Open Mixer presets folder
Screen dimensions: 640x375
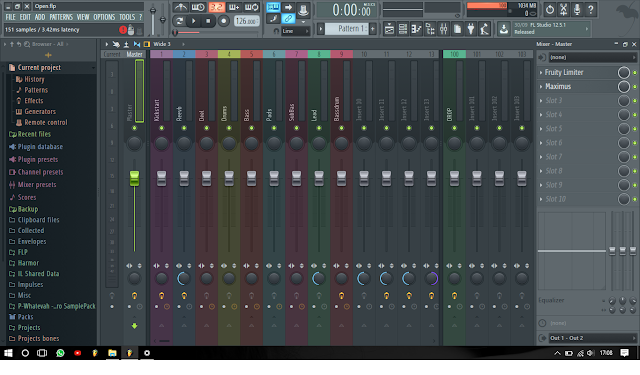[x=37, y=185]
